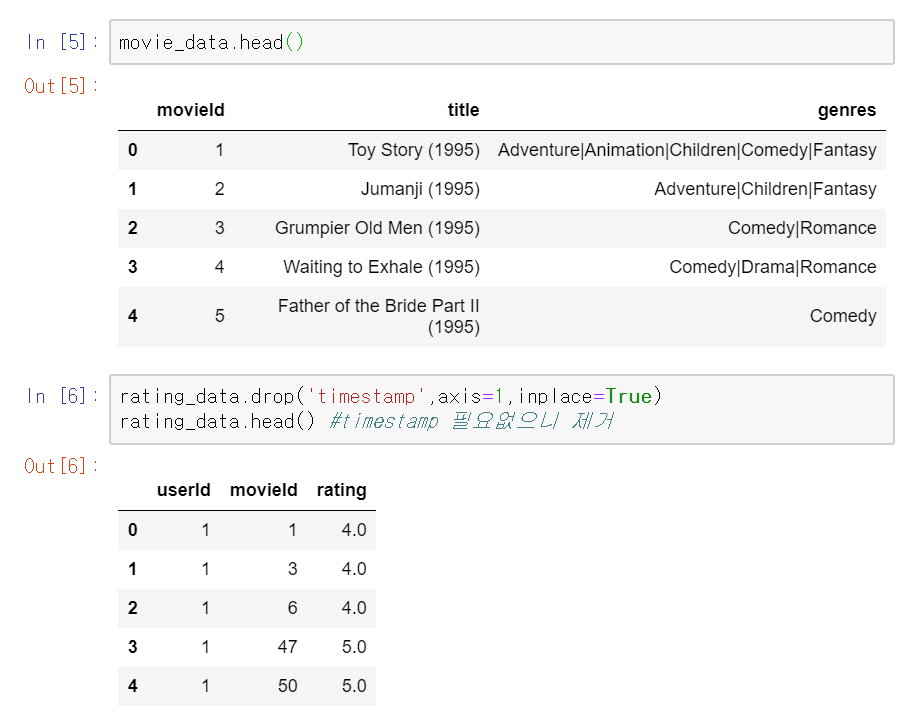Click the movieId header in movie table
908x714 pixels.
click(191, 110)
